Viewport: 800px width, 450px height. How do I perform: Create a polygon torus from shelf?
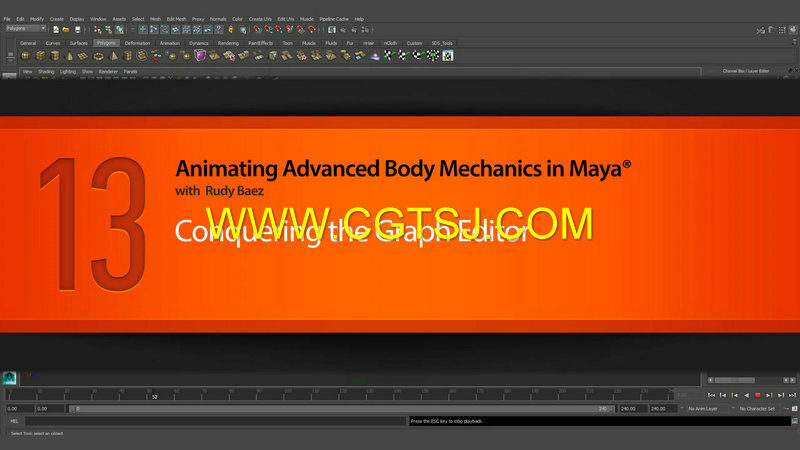pos(98,56)
